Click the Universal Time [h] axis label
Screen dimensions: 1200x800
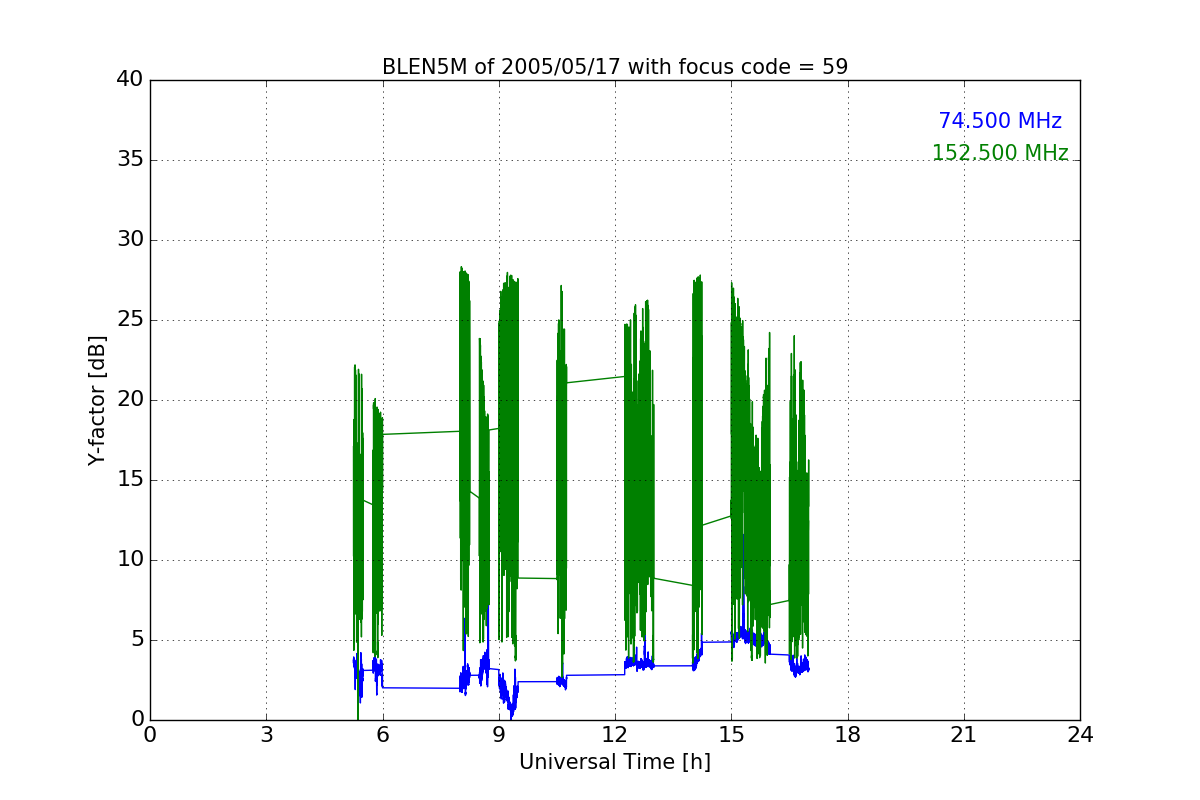pos(615,762)
